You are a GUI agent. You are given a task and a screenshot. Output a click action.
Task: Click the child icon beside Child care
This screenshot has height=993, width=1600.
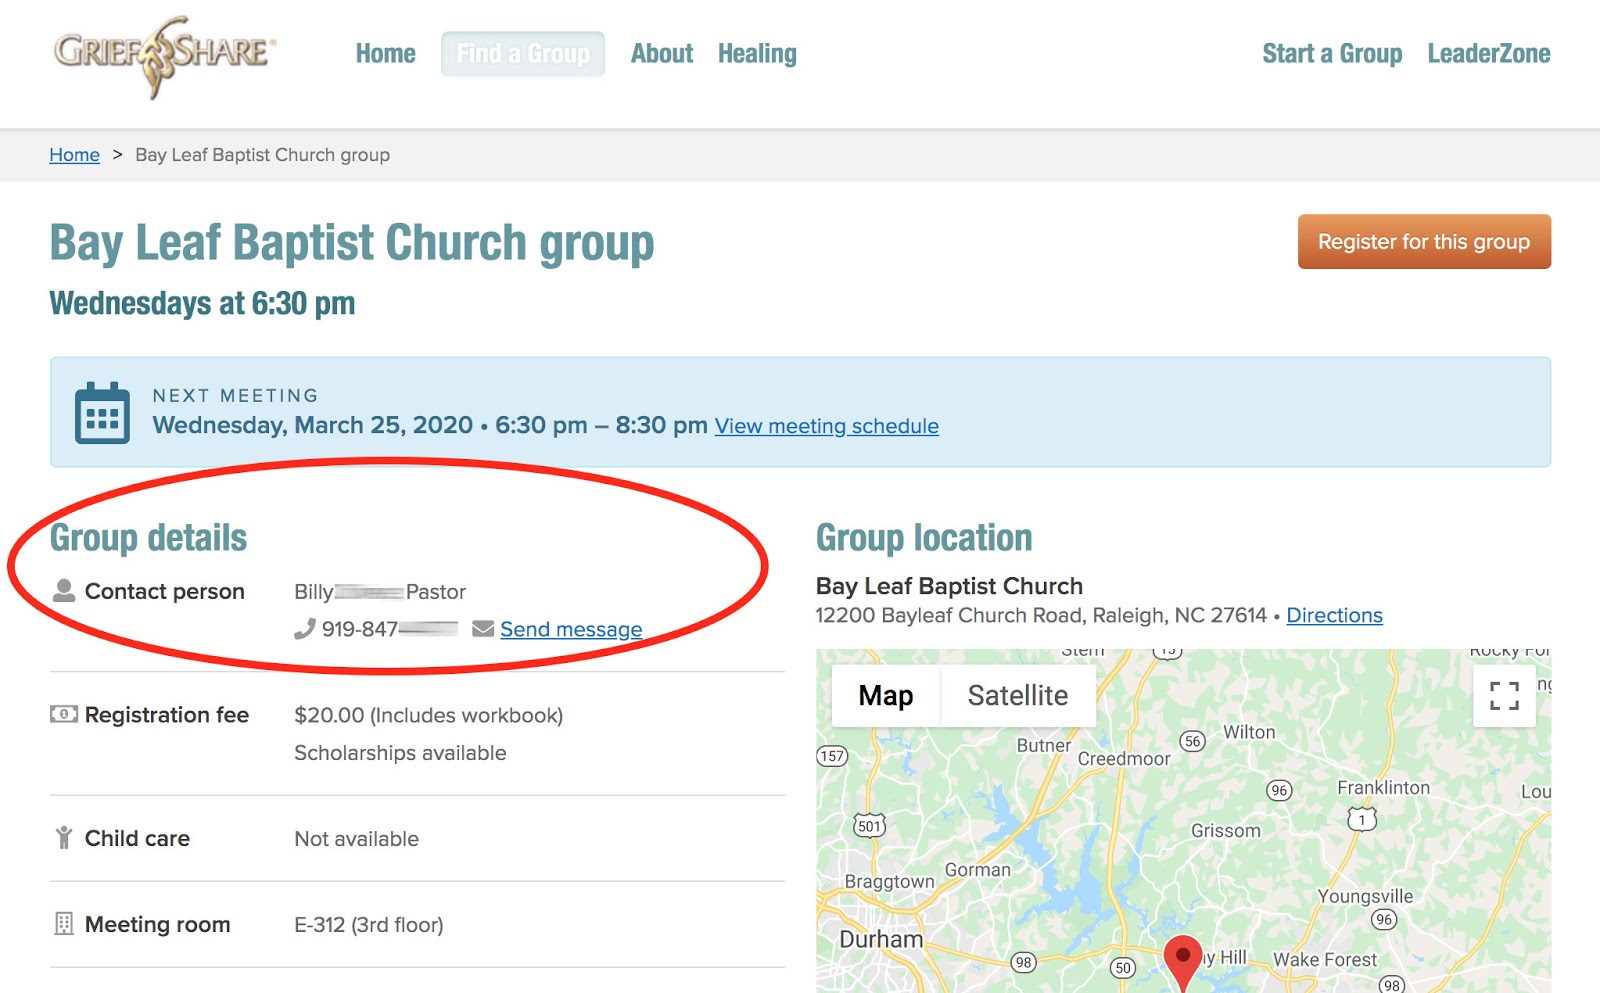[64, 838]
